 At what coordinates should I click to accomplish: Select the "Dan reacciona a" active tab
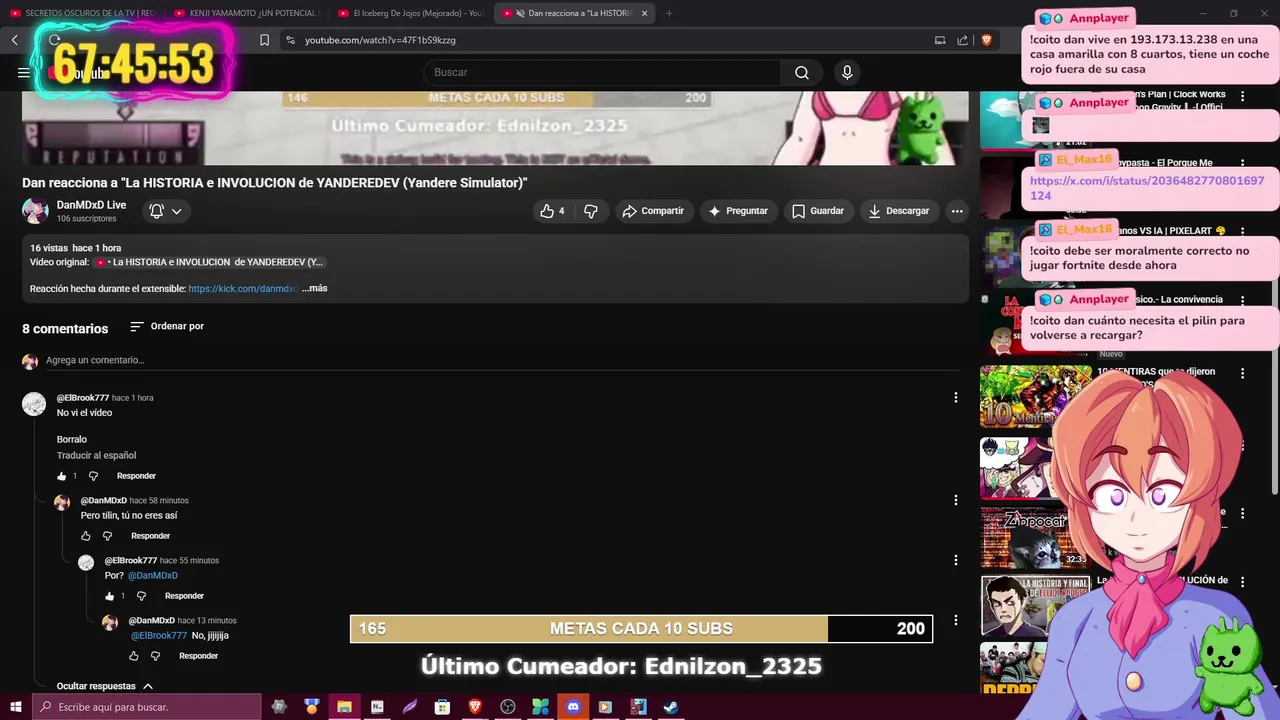coord(572,13)
